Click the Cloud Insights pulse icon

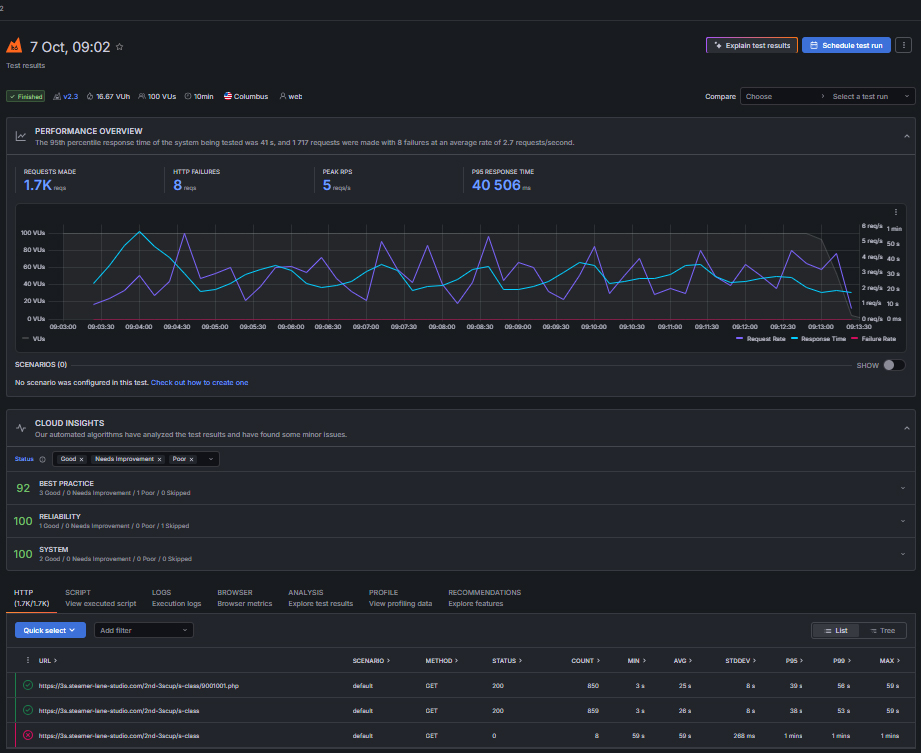pos(21,428)
